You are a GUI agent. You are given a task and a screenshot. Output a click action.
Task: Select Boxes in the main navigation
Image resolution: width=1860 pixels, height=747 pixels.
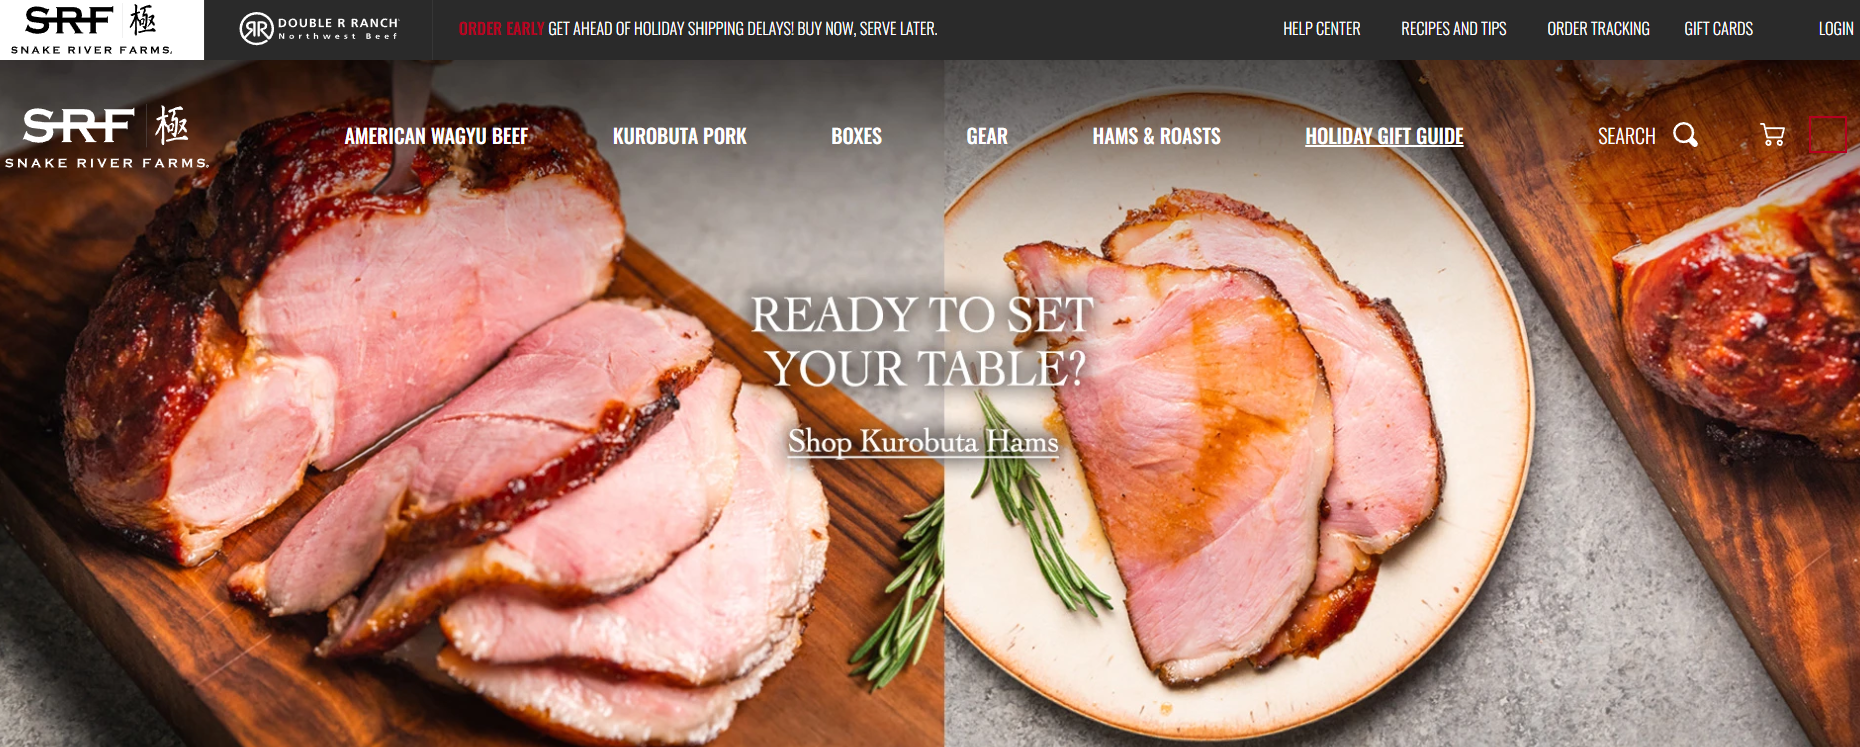(x=856, y=136)
